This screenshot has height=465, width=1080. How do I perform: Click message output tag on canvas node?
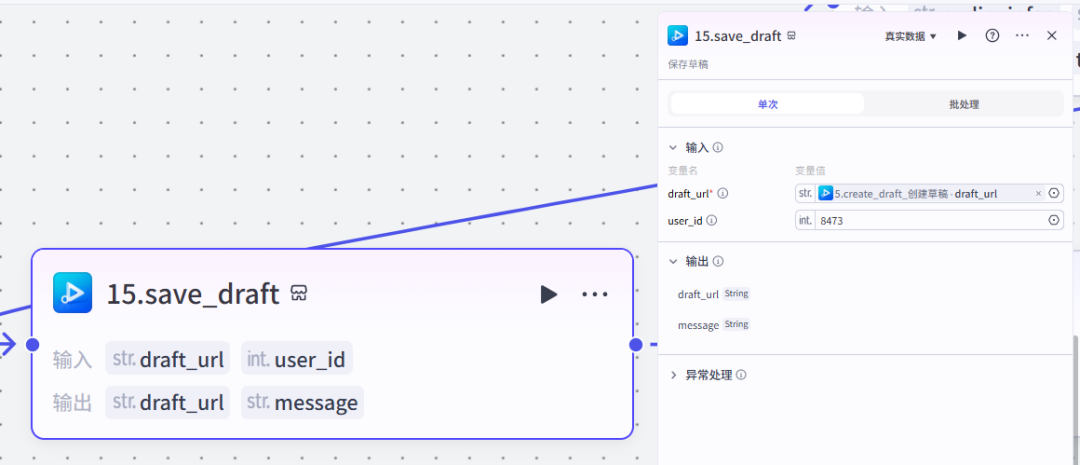(x=302, y=402)
